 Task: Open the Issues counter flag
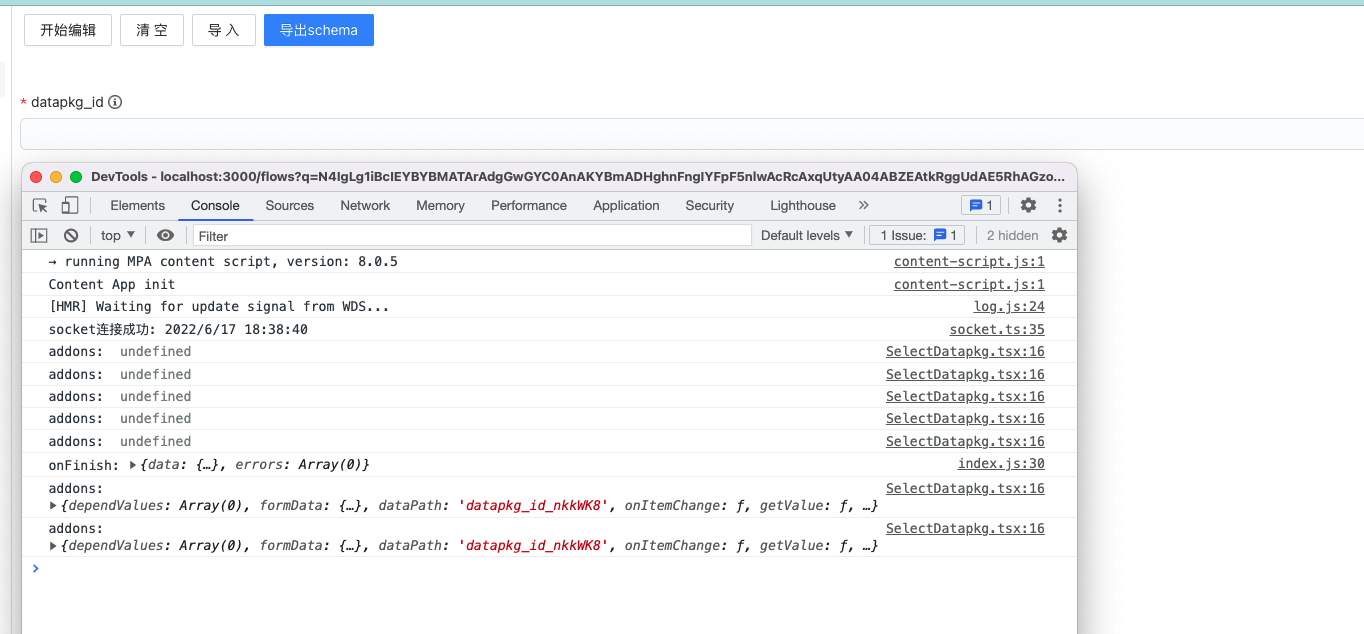(x=981, y=204)
